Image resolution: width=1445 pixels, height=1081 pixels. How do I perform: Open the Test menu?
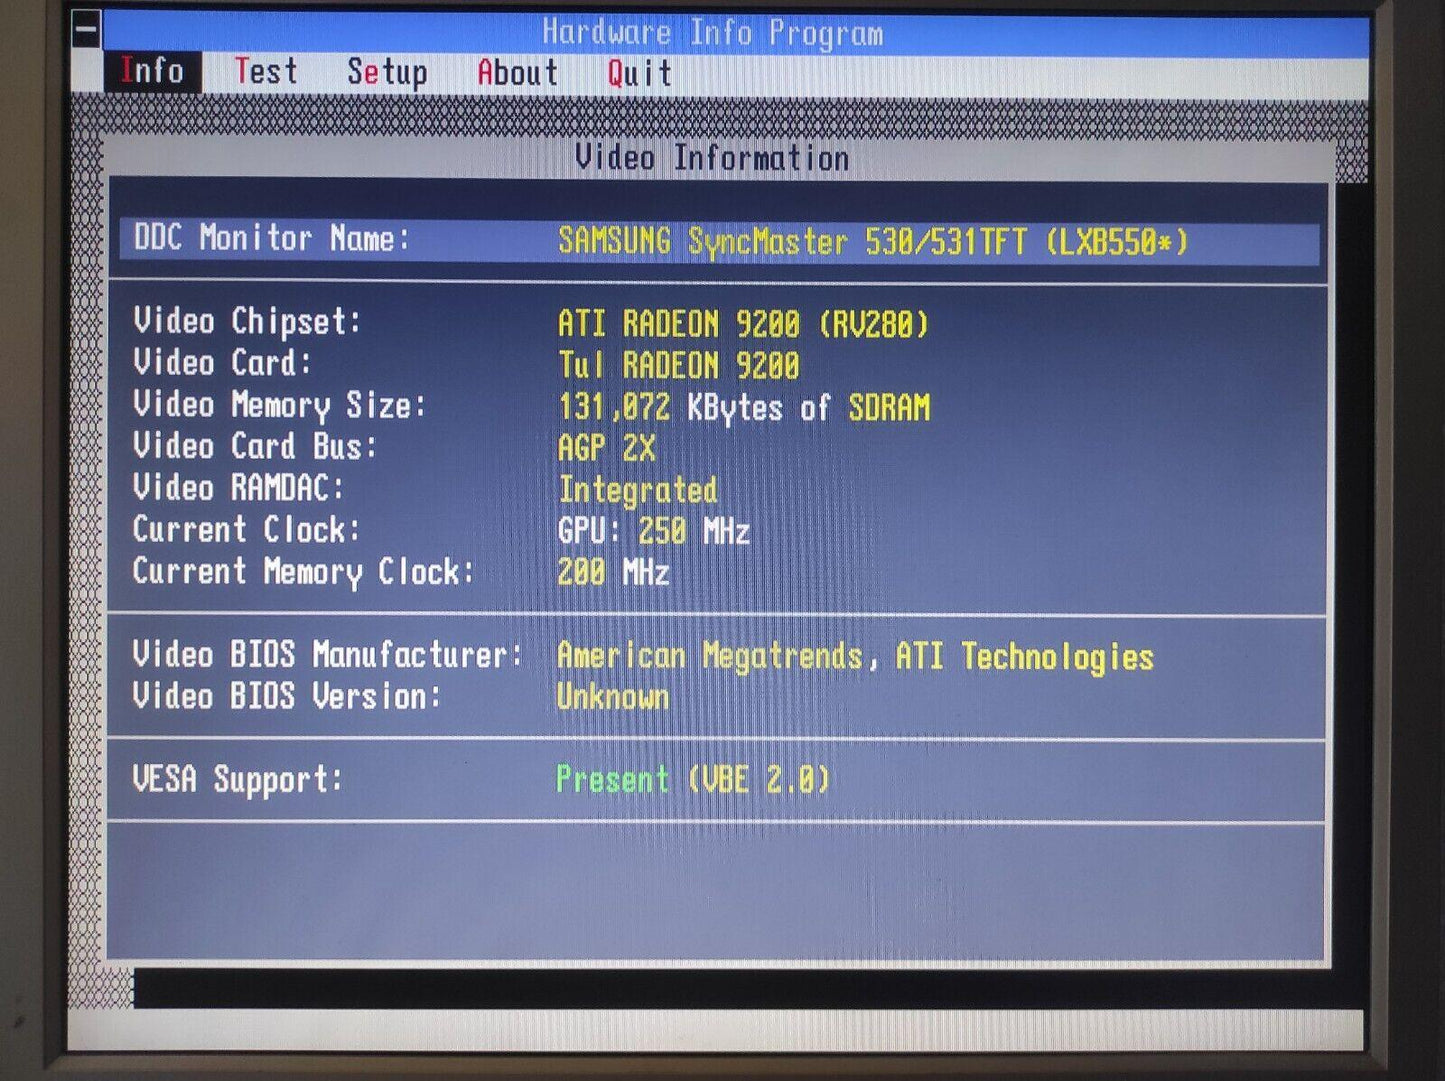point(266,72)
